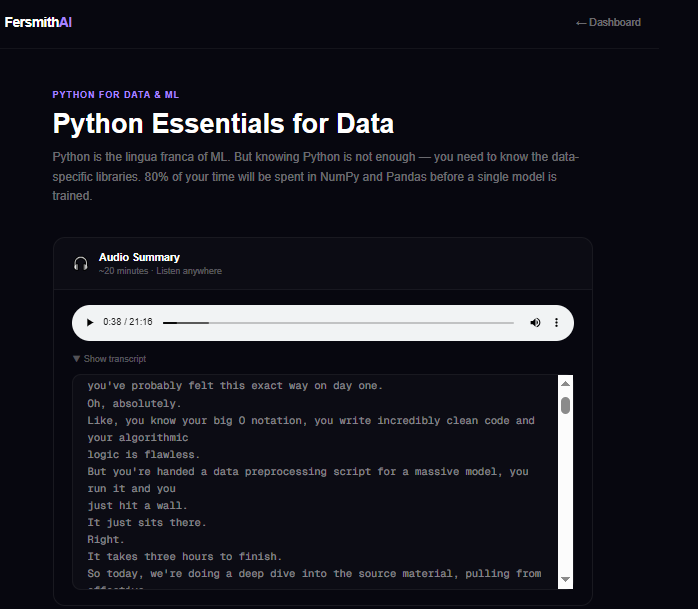Click the 'Python Essentials for Data' heading

click(x=223, y=123)
